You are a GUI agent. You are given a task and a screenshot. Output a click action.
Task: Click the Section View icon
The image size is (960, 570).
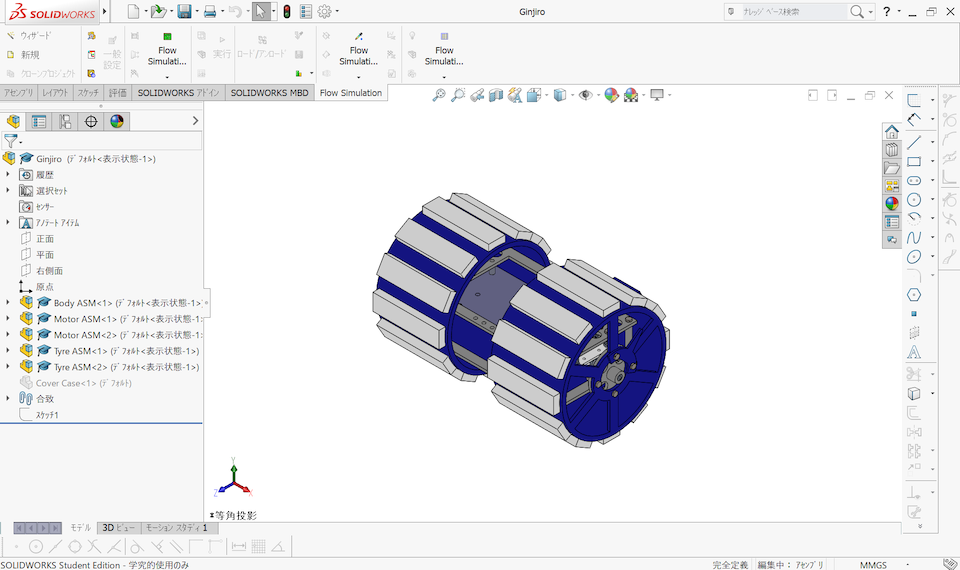[x=496, y=95]
